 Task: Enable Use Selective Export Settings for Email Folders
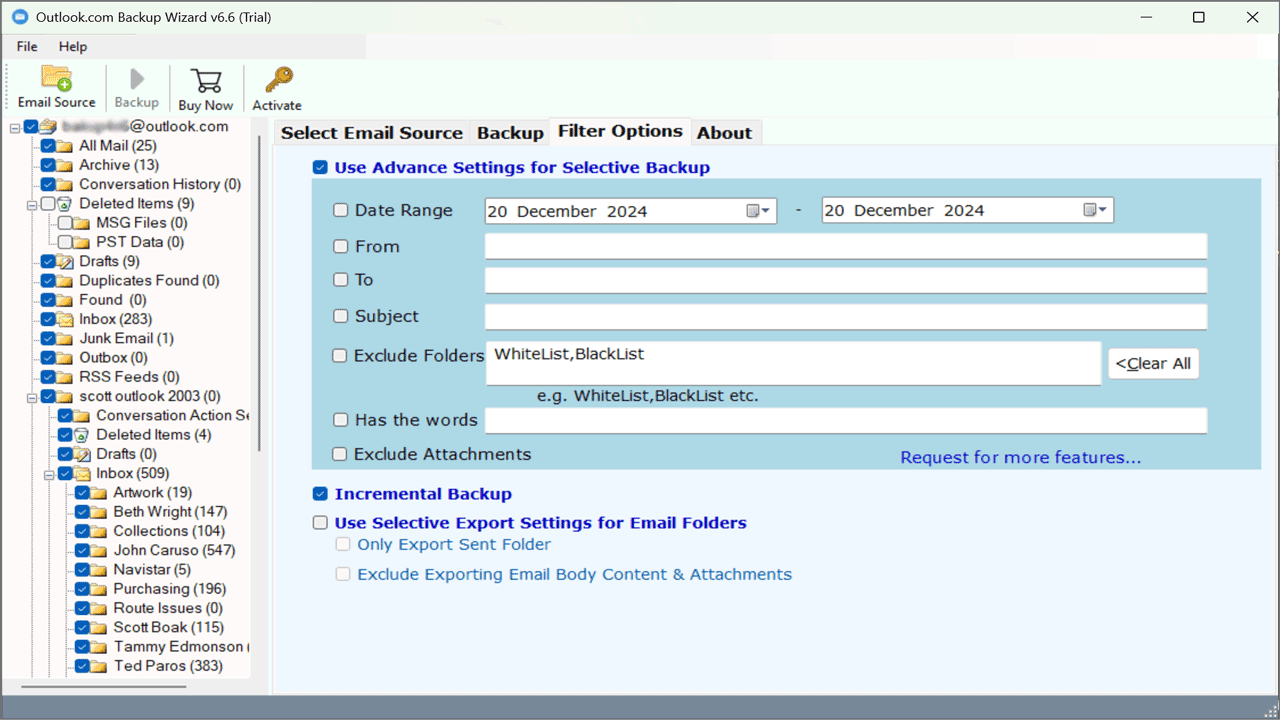pyautogui.click(x=320, y=522)
